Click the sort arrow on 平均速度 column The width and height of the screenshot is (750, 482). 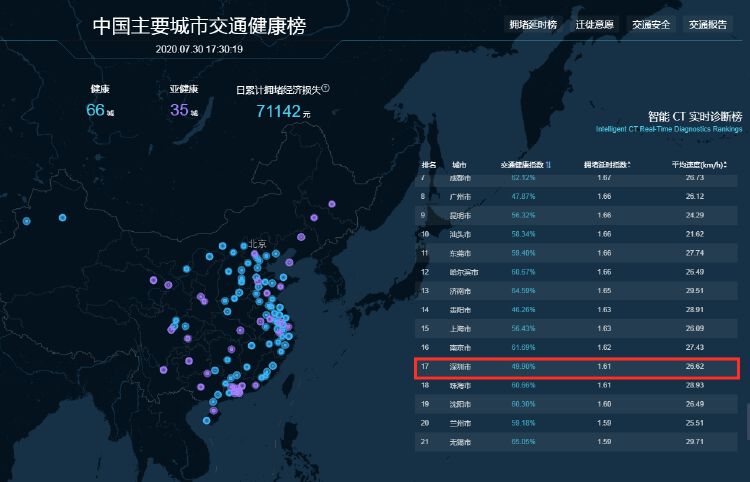[725, 163]
